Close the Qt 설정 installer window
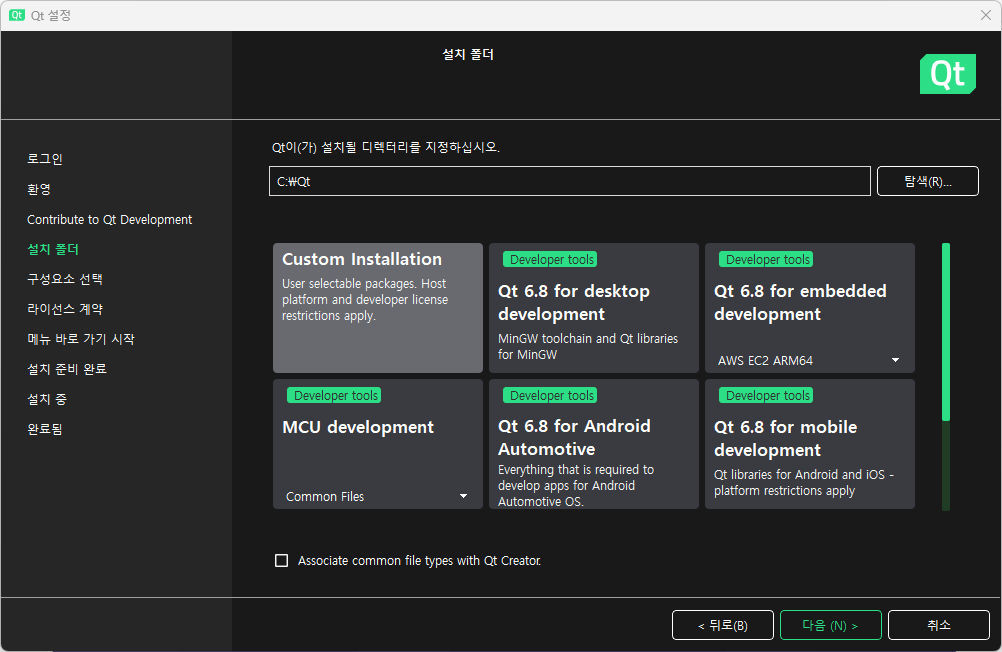Viewport: 1002px width, 652px height. [x=985, y=15]
